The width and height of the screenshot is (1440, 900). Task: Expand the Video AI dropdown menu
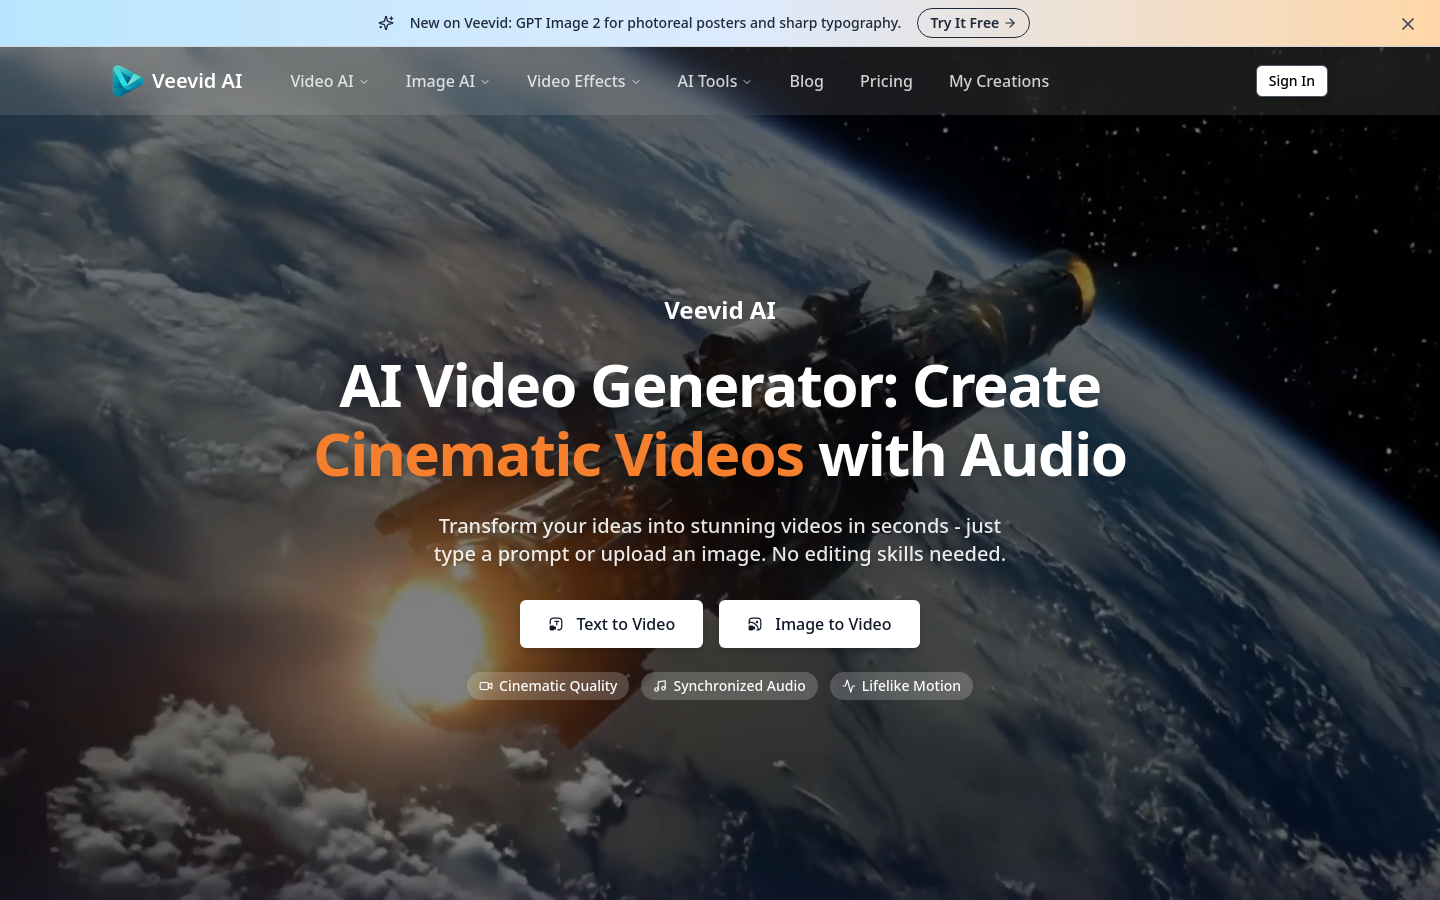329,81
